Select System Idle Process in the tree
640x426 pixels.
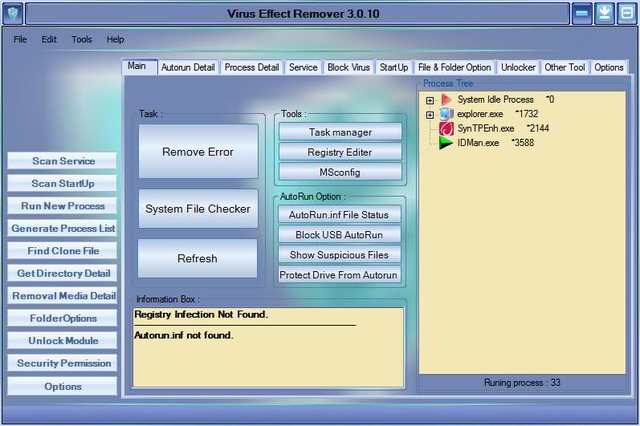pyautogui.click(x=505, y=99)
